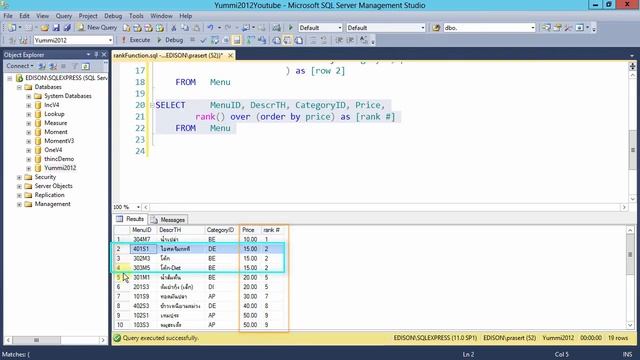The height and width of the screenshot is (360, 640).
Task: Expand the Yummi2012 database node
Action: (29, 168)
